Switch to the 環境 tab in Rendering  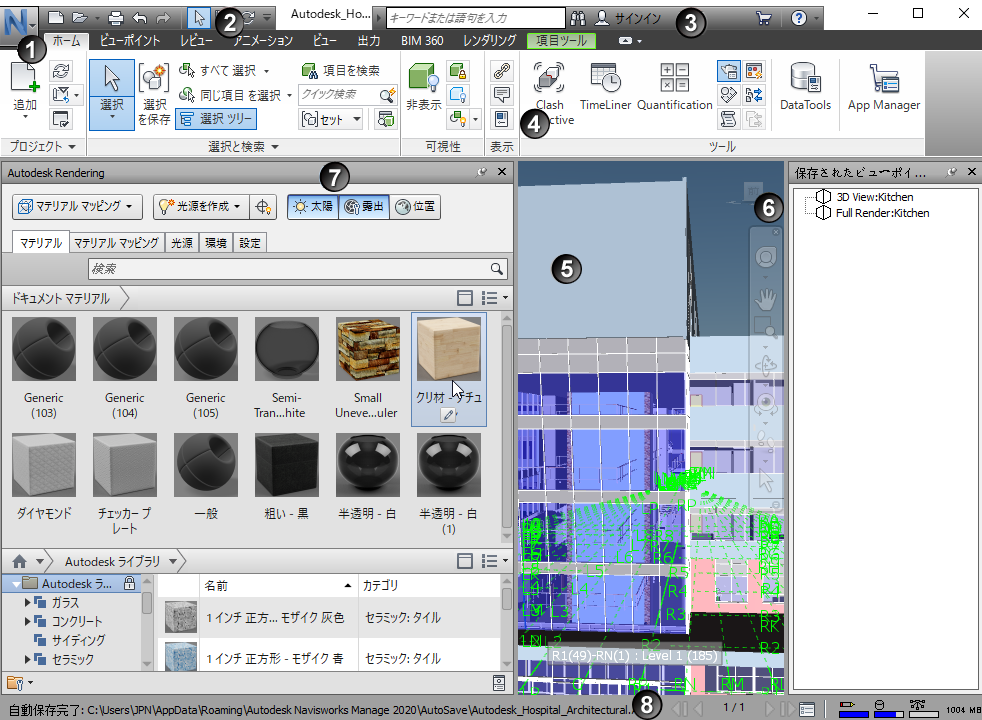point(216,243)
